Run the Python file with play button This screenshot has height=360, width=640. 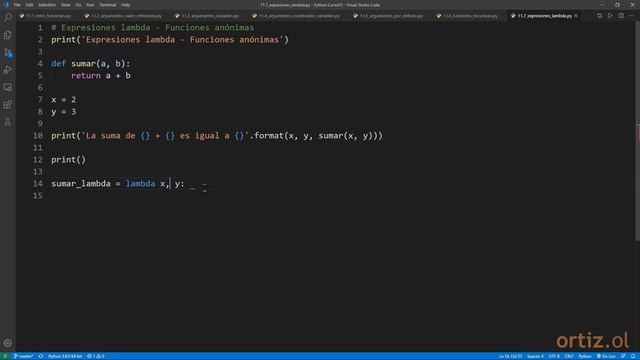[x=610, y=16]
